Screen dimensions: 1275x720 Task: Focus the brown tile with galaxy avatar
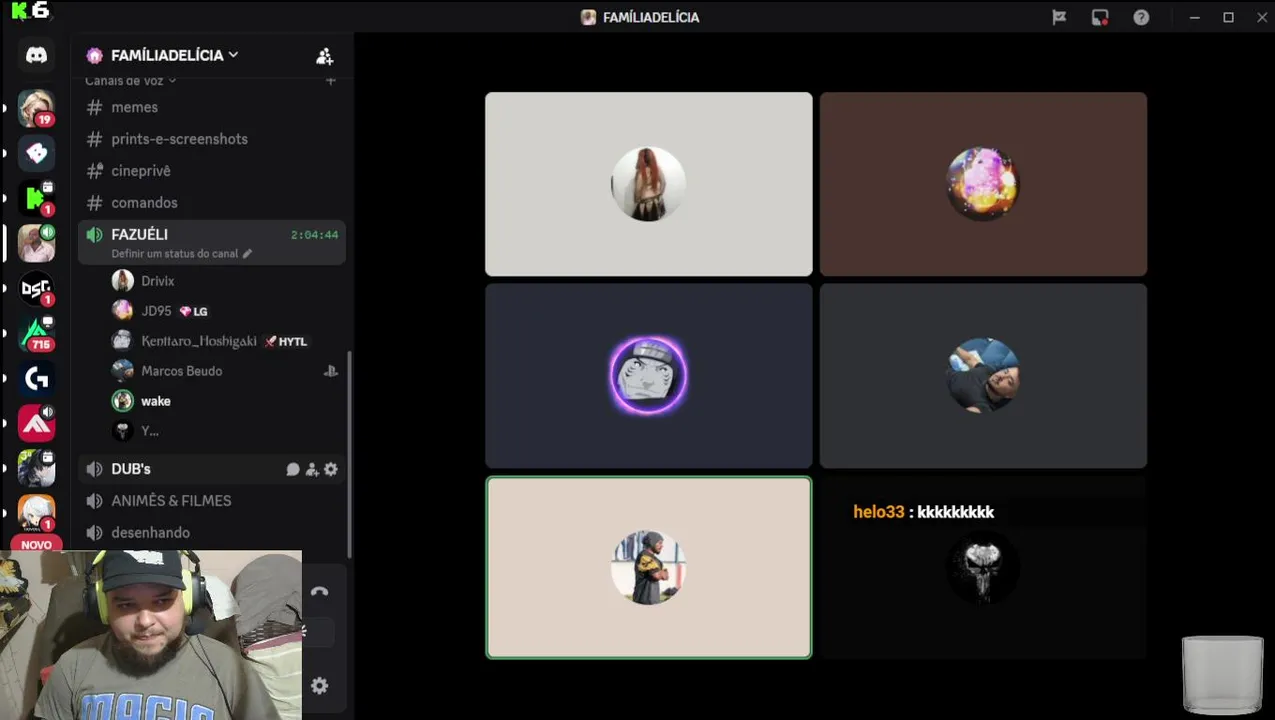pos(983,184)
